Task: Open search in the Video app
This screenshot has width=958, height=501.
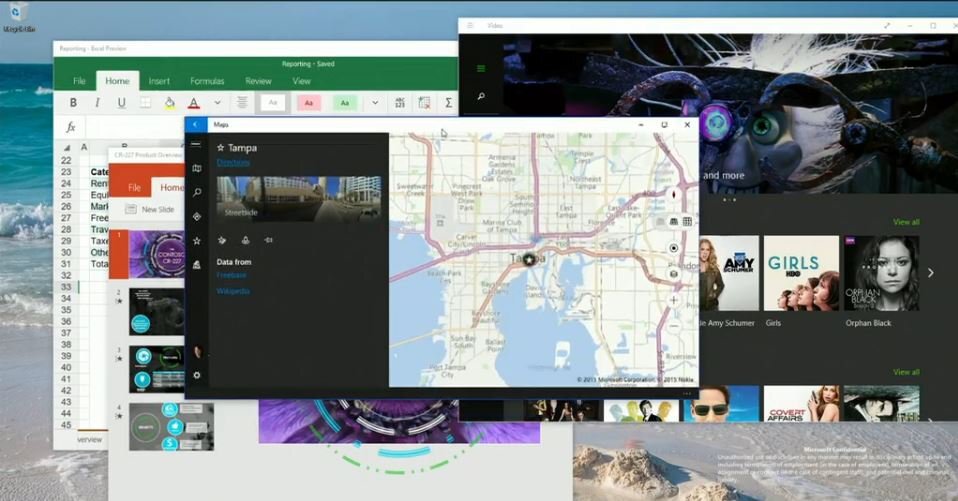Action: click(x=481, y=97)
